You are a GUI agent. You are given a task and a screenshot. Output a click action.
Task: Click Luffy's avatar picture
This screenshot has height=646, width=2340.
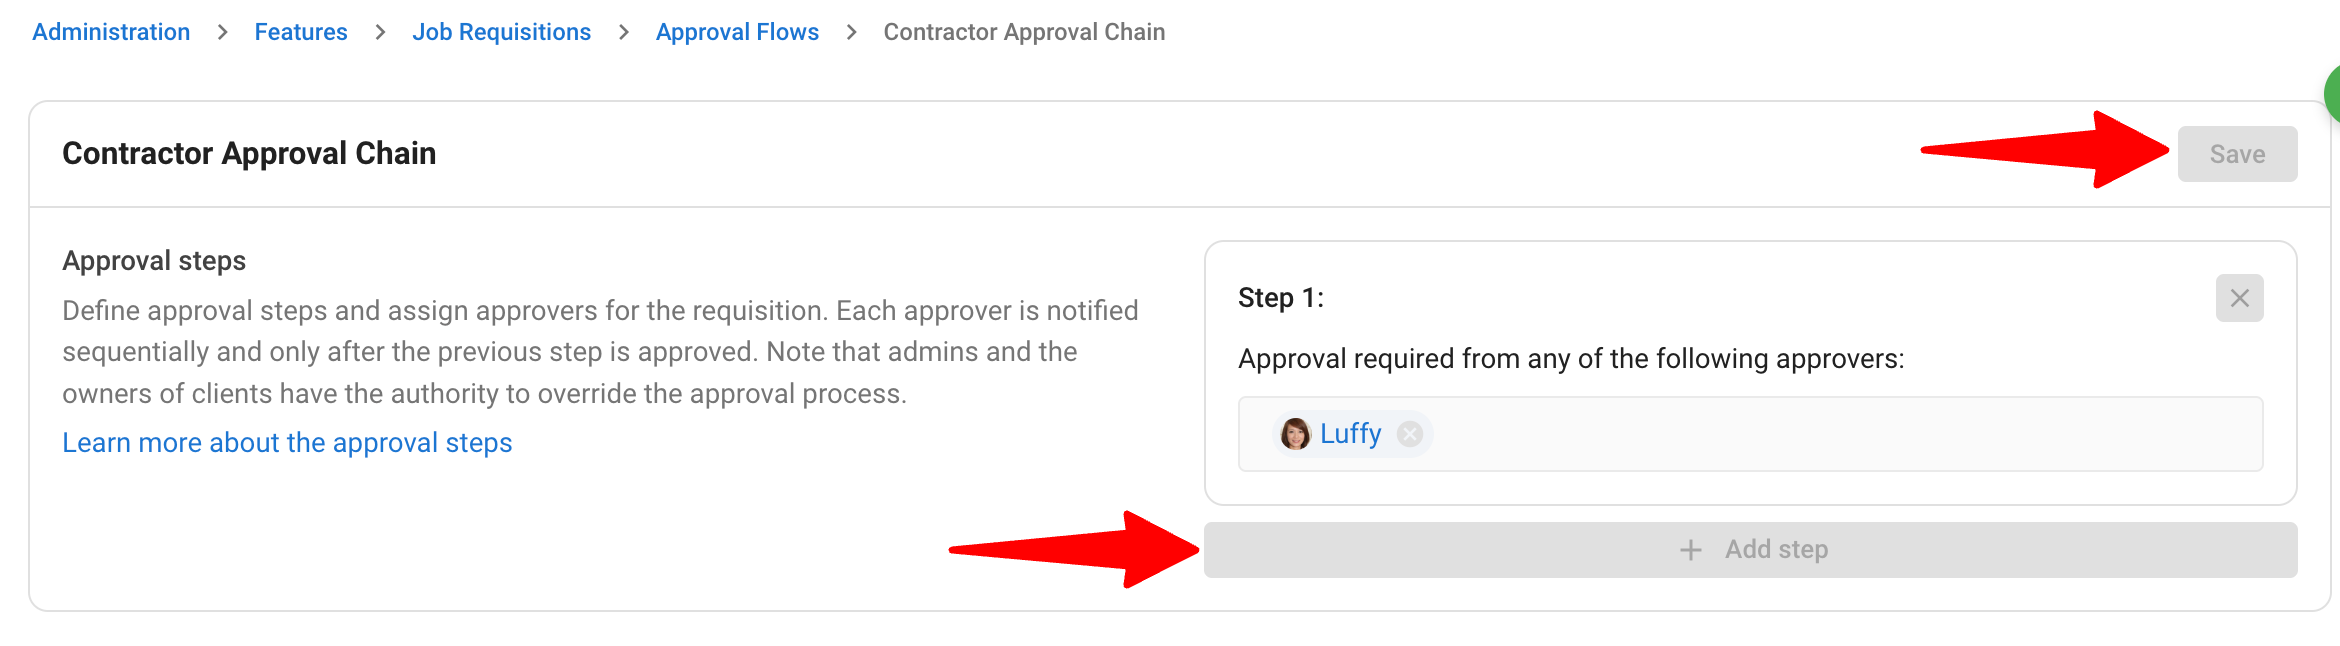pos(1295,434)
